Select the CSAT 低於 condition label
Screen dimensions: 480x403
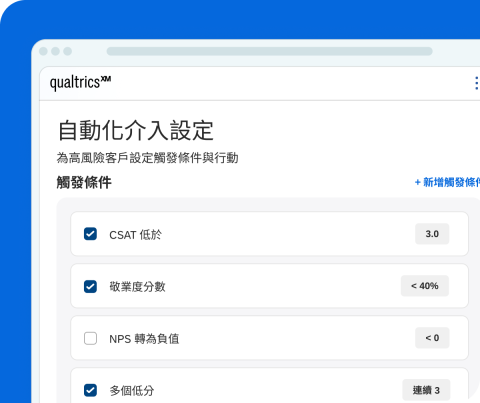[135, 235]
